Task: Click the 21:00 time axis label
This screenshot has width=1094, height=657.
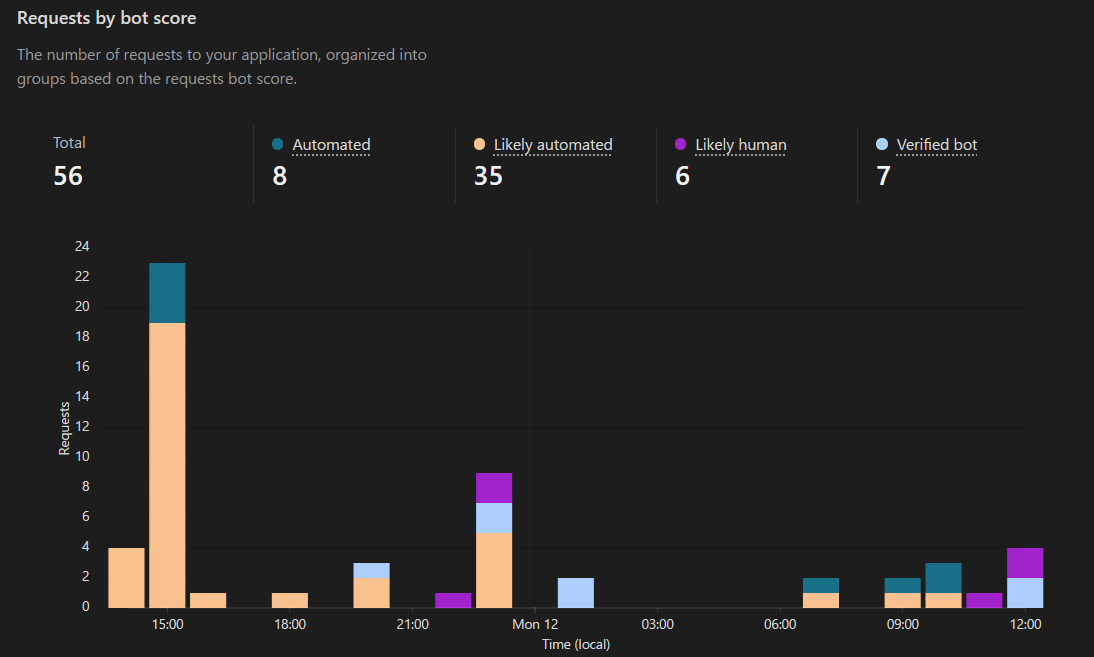Action: 412,624
